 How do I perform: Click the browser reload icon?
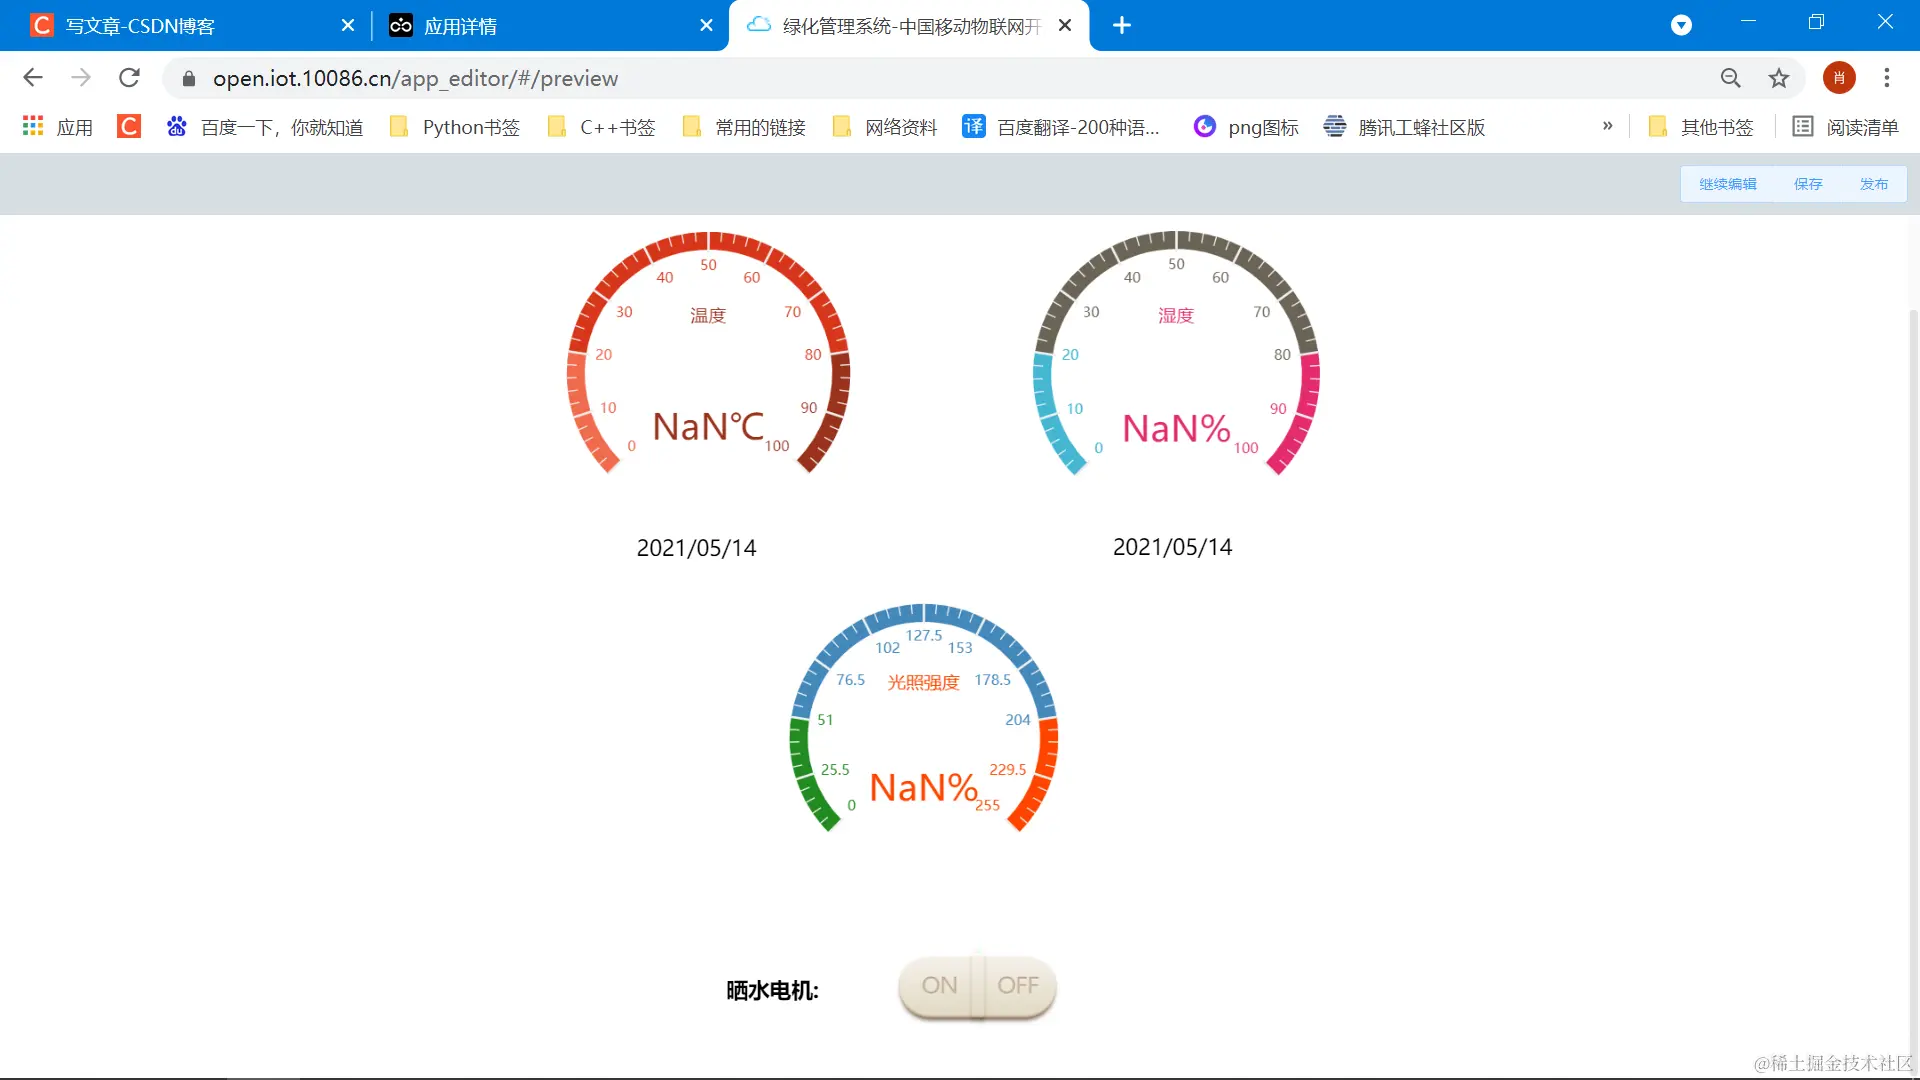click(129, 78)
